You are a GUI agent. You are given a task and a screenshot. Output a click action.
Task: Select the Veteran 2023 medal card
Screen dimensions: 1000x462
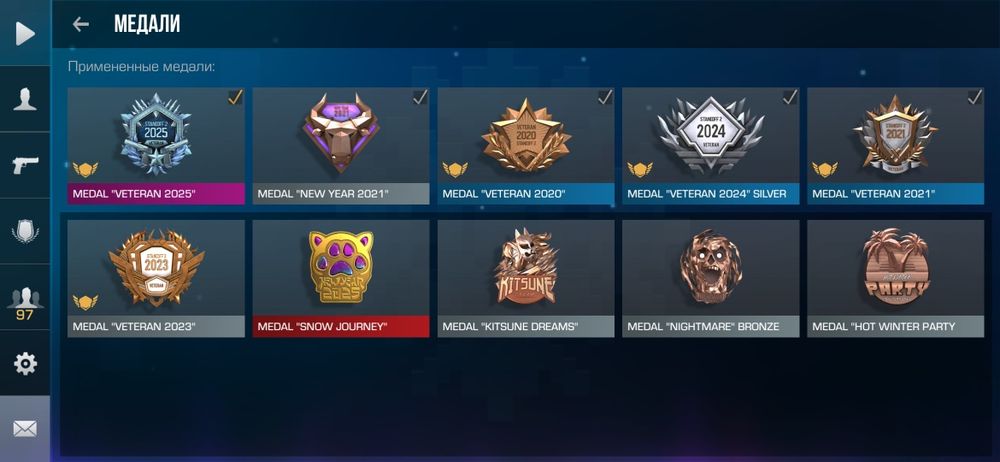click(x=156, y=278)
